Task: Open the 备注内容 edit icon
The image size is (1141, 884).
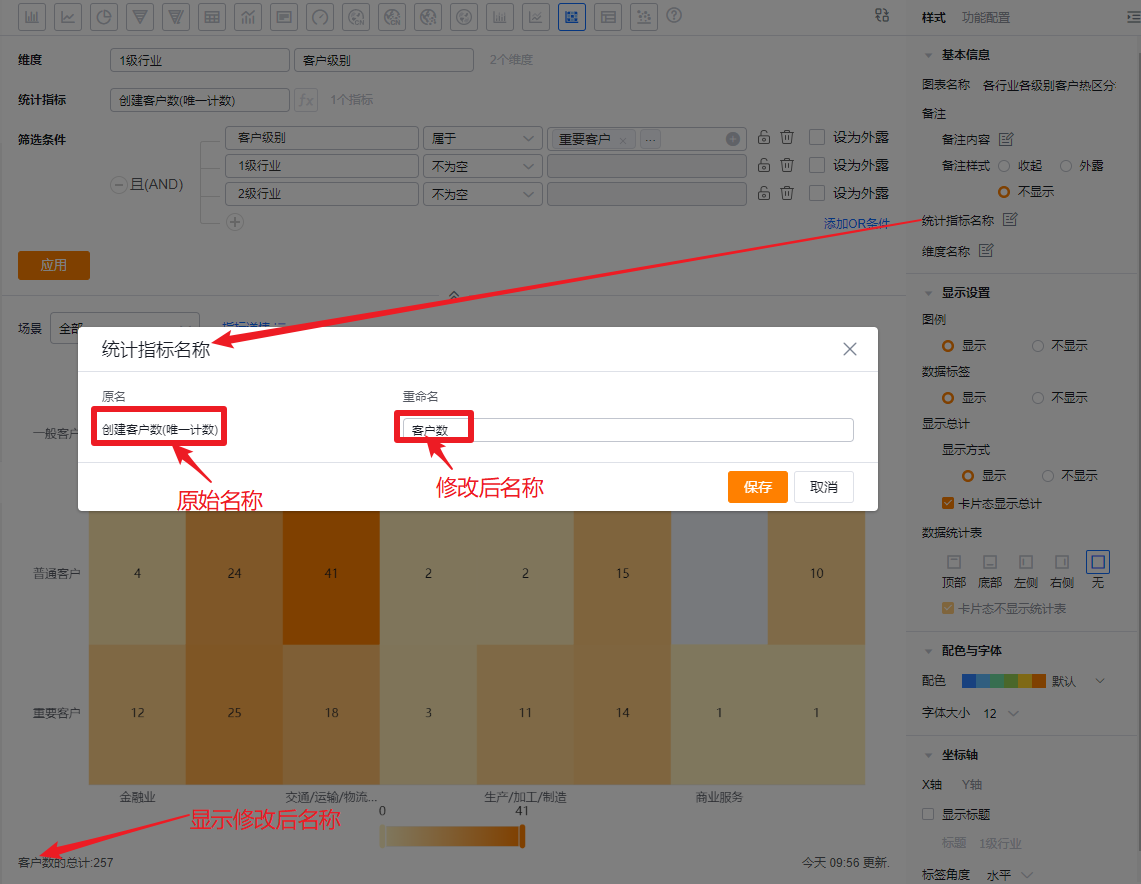Action: click(1006, 139)
